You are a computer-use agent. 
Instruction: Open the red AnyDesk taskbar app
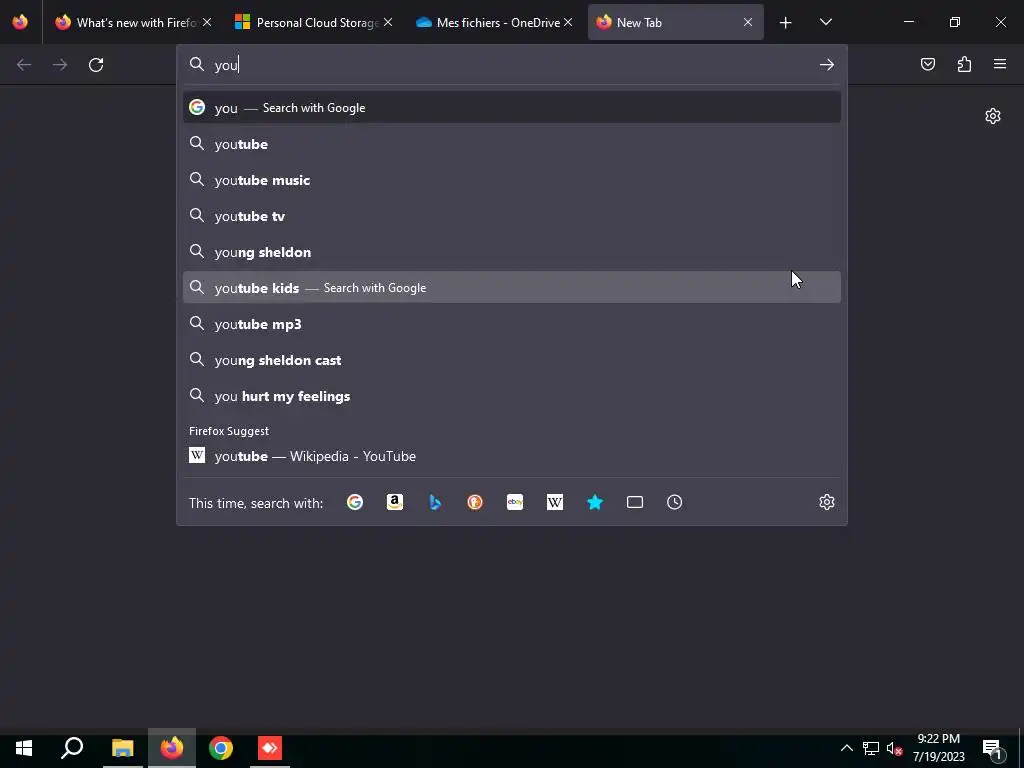point(270,748)
